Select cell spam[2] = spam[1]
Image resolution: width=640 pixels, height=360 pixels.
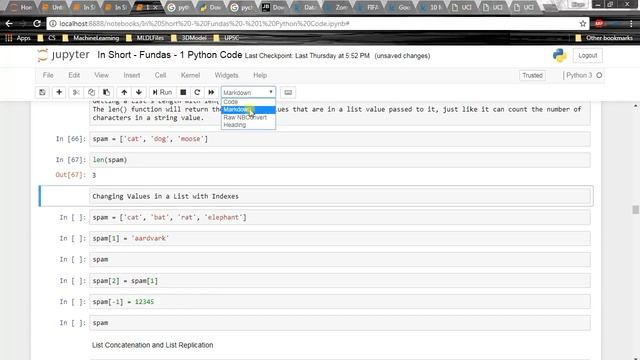tap(340, 281)
